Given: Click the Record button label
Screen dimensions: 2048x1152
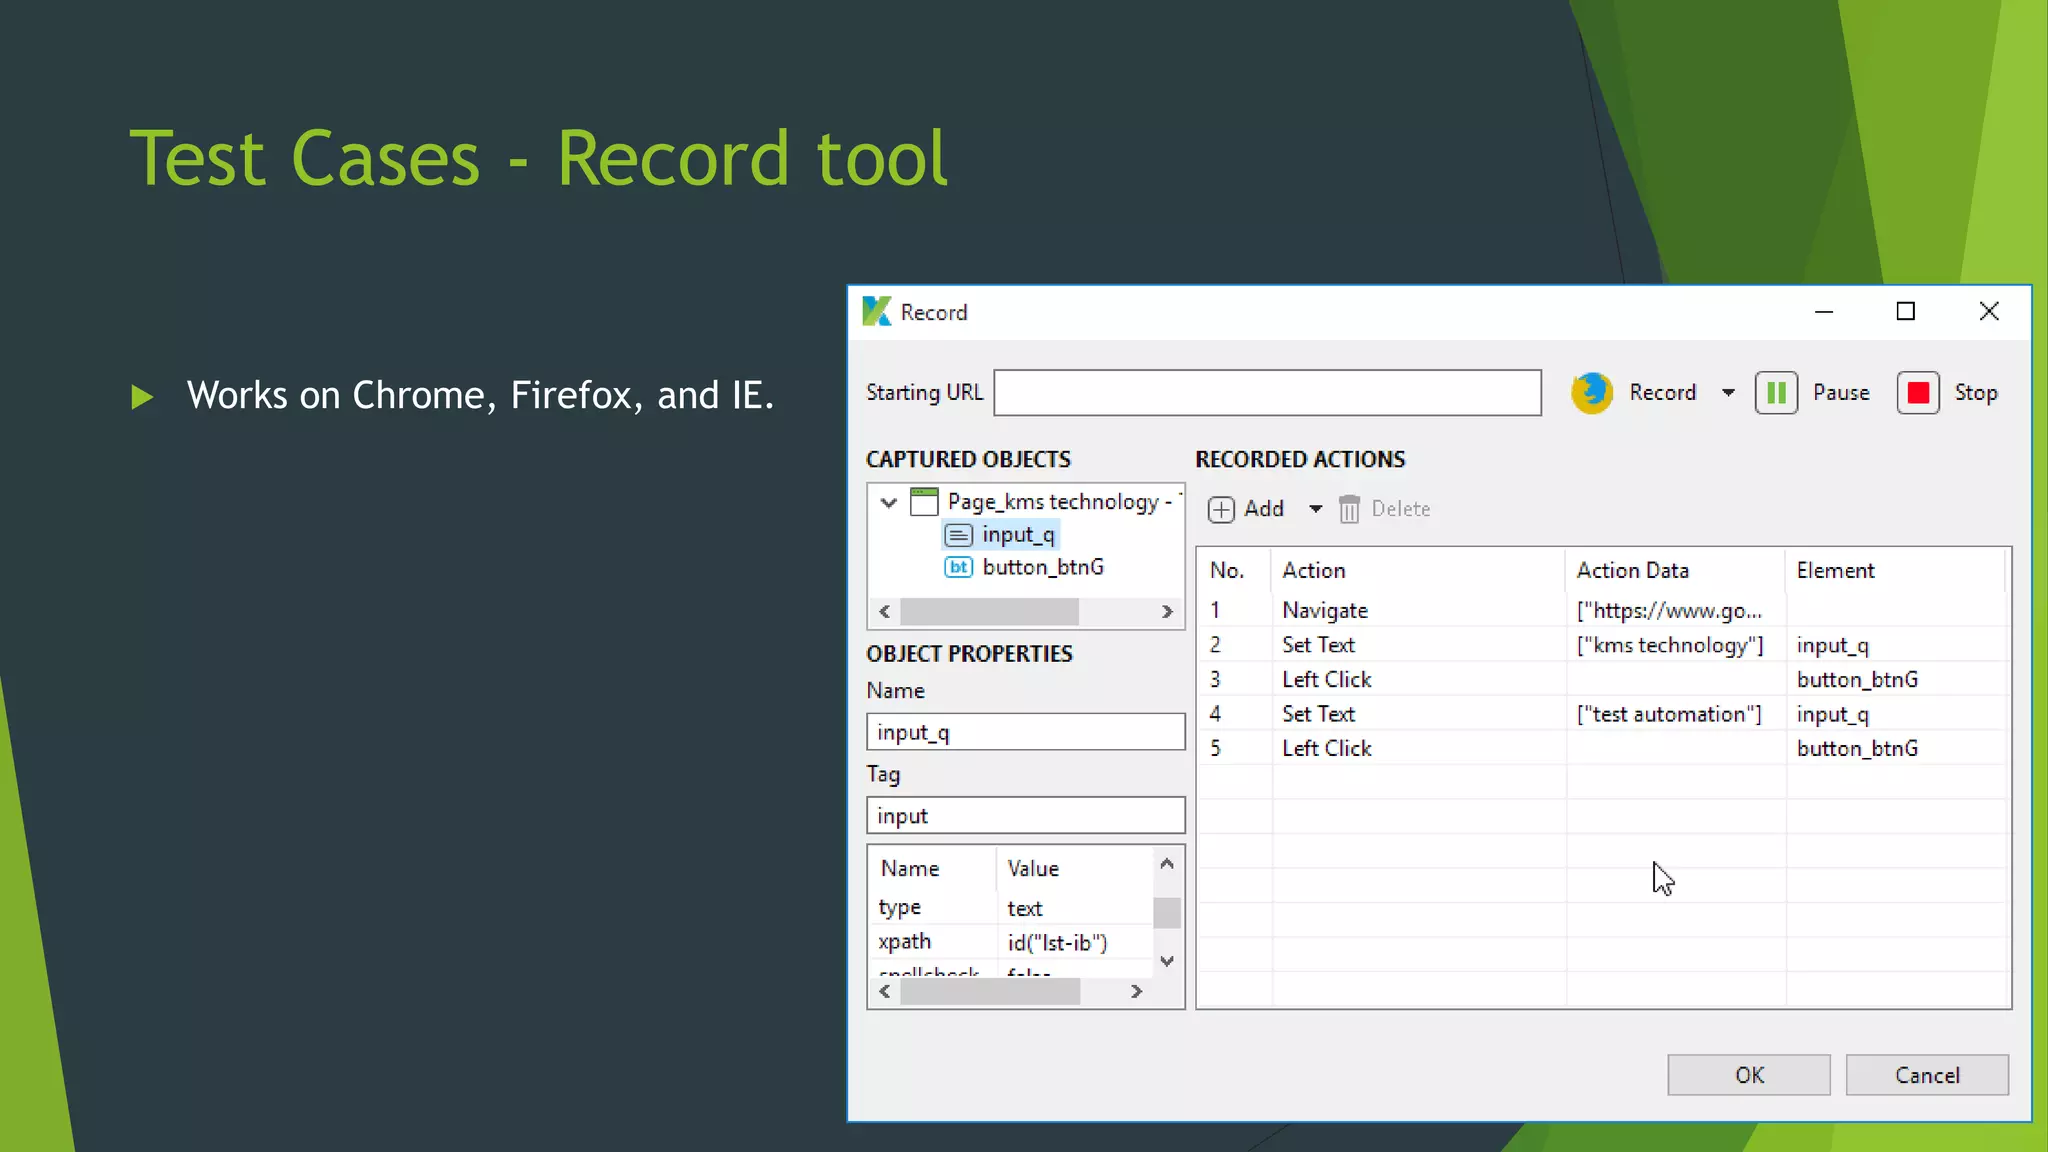Looking at the screenshot, I should (x=1663, y=392).
